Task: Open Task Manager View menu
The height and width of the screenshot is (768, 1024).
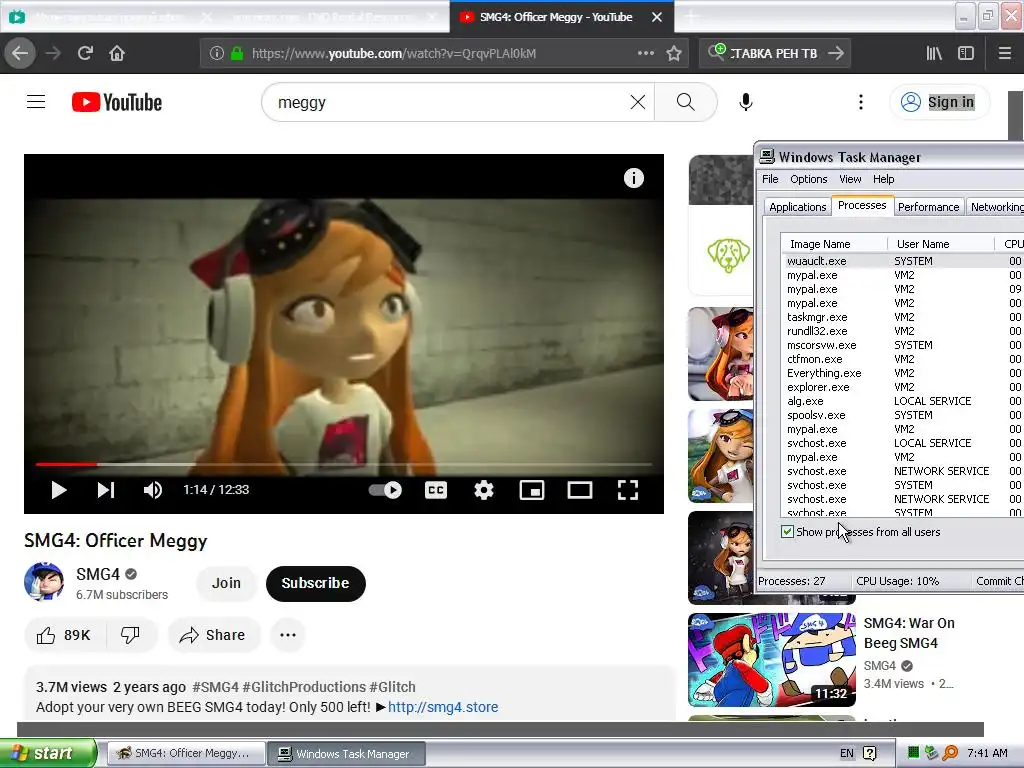Action: point(850,179)
